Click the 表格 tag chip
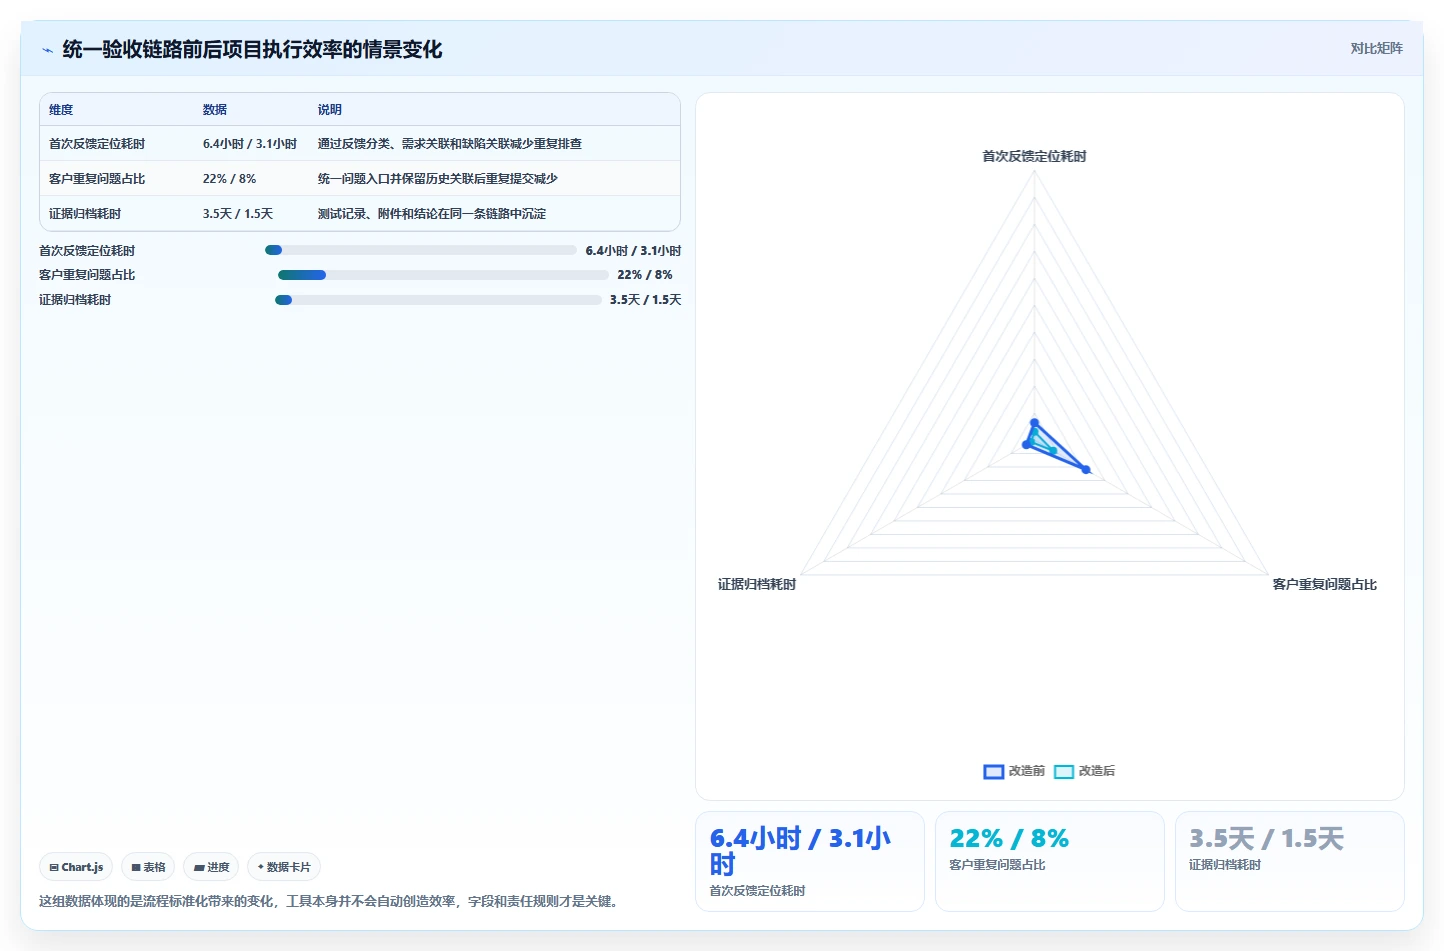This screenshot has width=1444, height=951. point(148,867)
